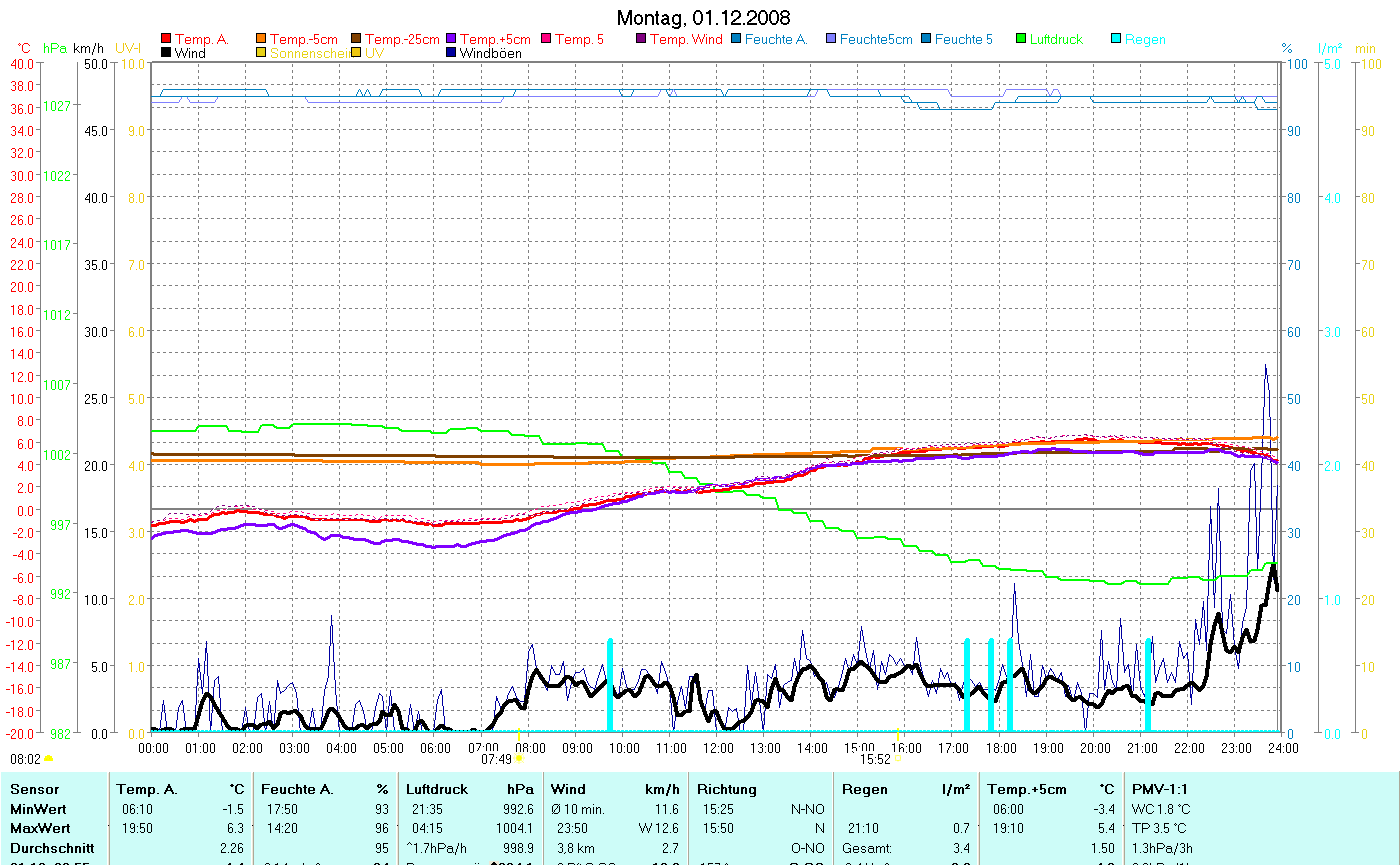Click the PMV-1:1 header in table
This screenshot has width=1400, height=865.
tap(1160, 789)
